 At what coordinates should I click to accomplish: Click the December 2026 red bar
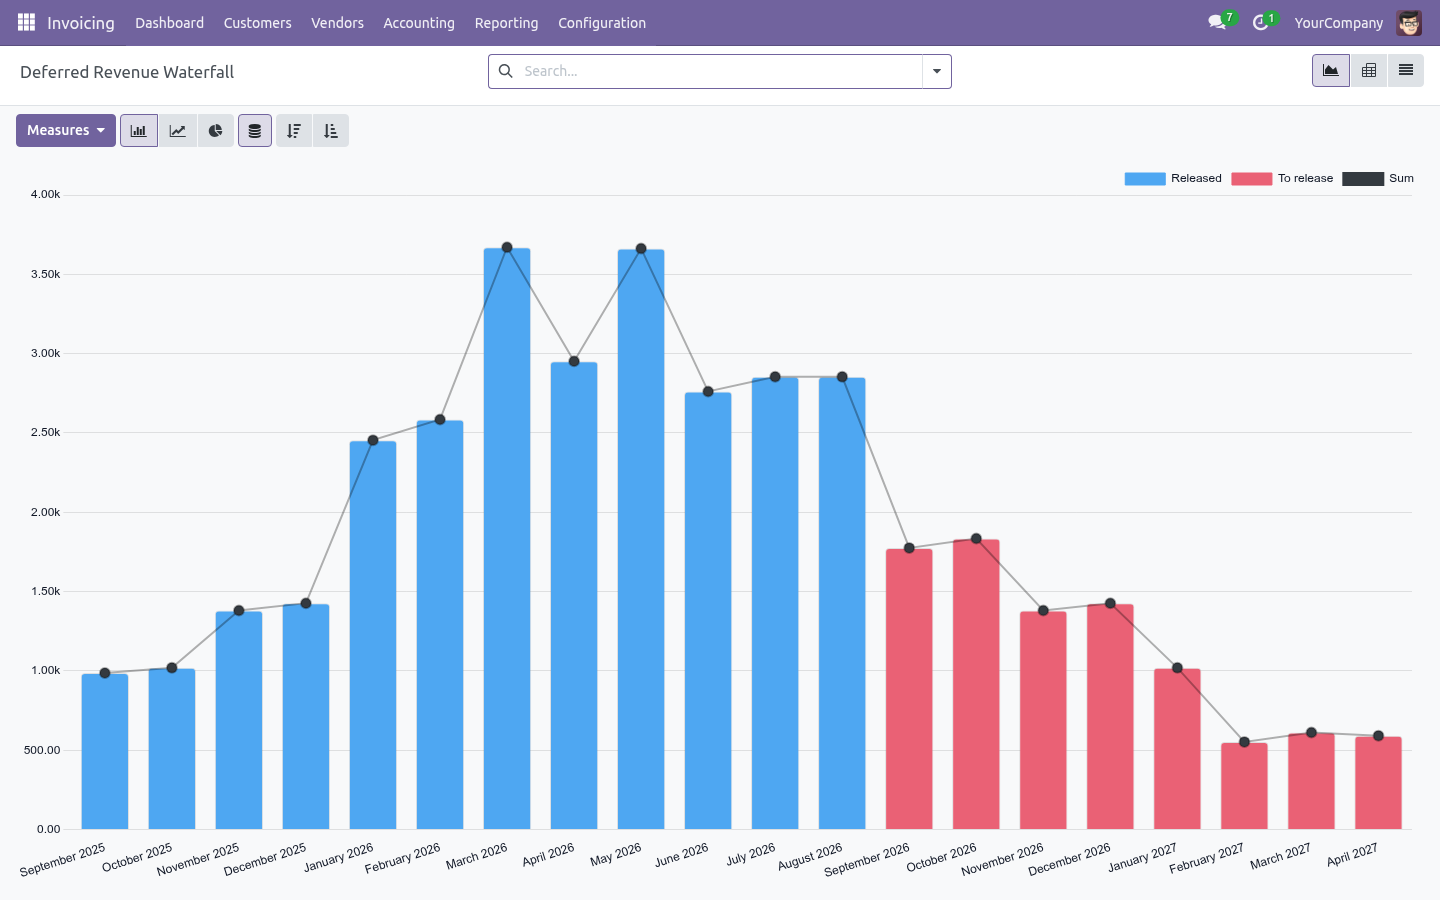tap(1110, 717)
